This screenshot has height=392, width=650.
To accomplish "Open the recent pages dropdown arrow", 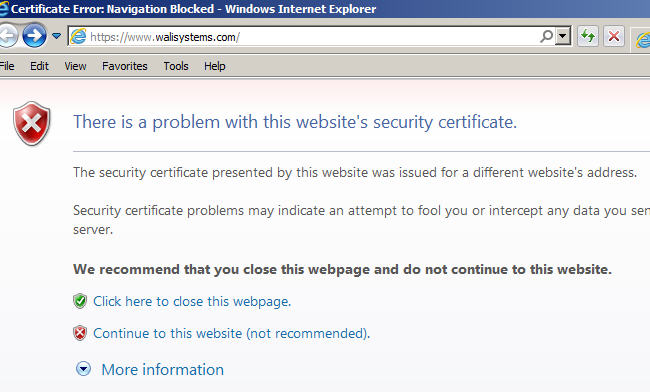I will point(56,36).
